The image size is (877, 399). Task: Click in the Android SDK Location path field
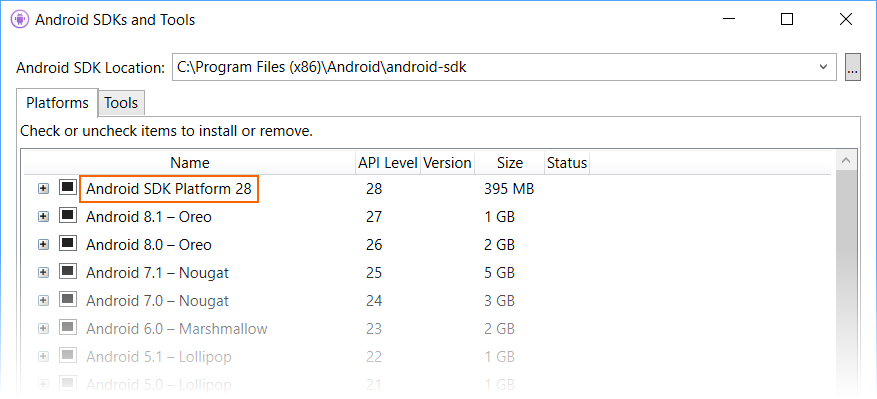click(x=492, y=67)
